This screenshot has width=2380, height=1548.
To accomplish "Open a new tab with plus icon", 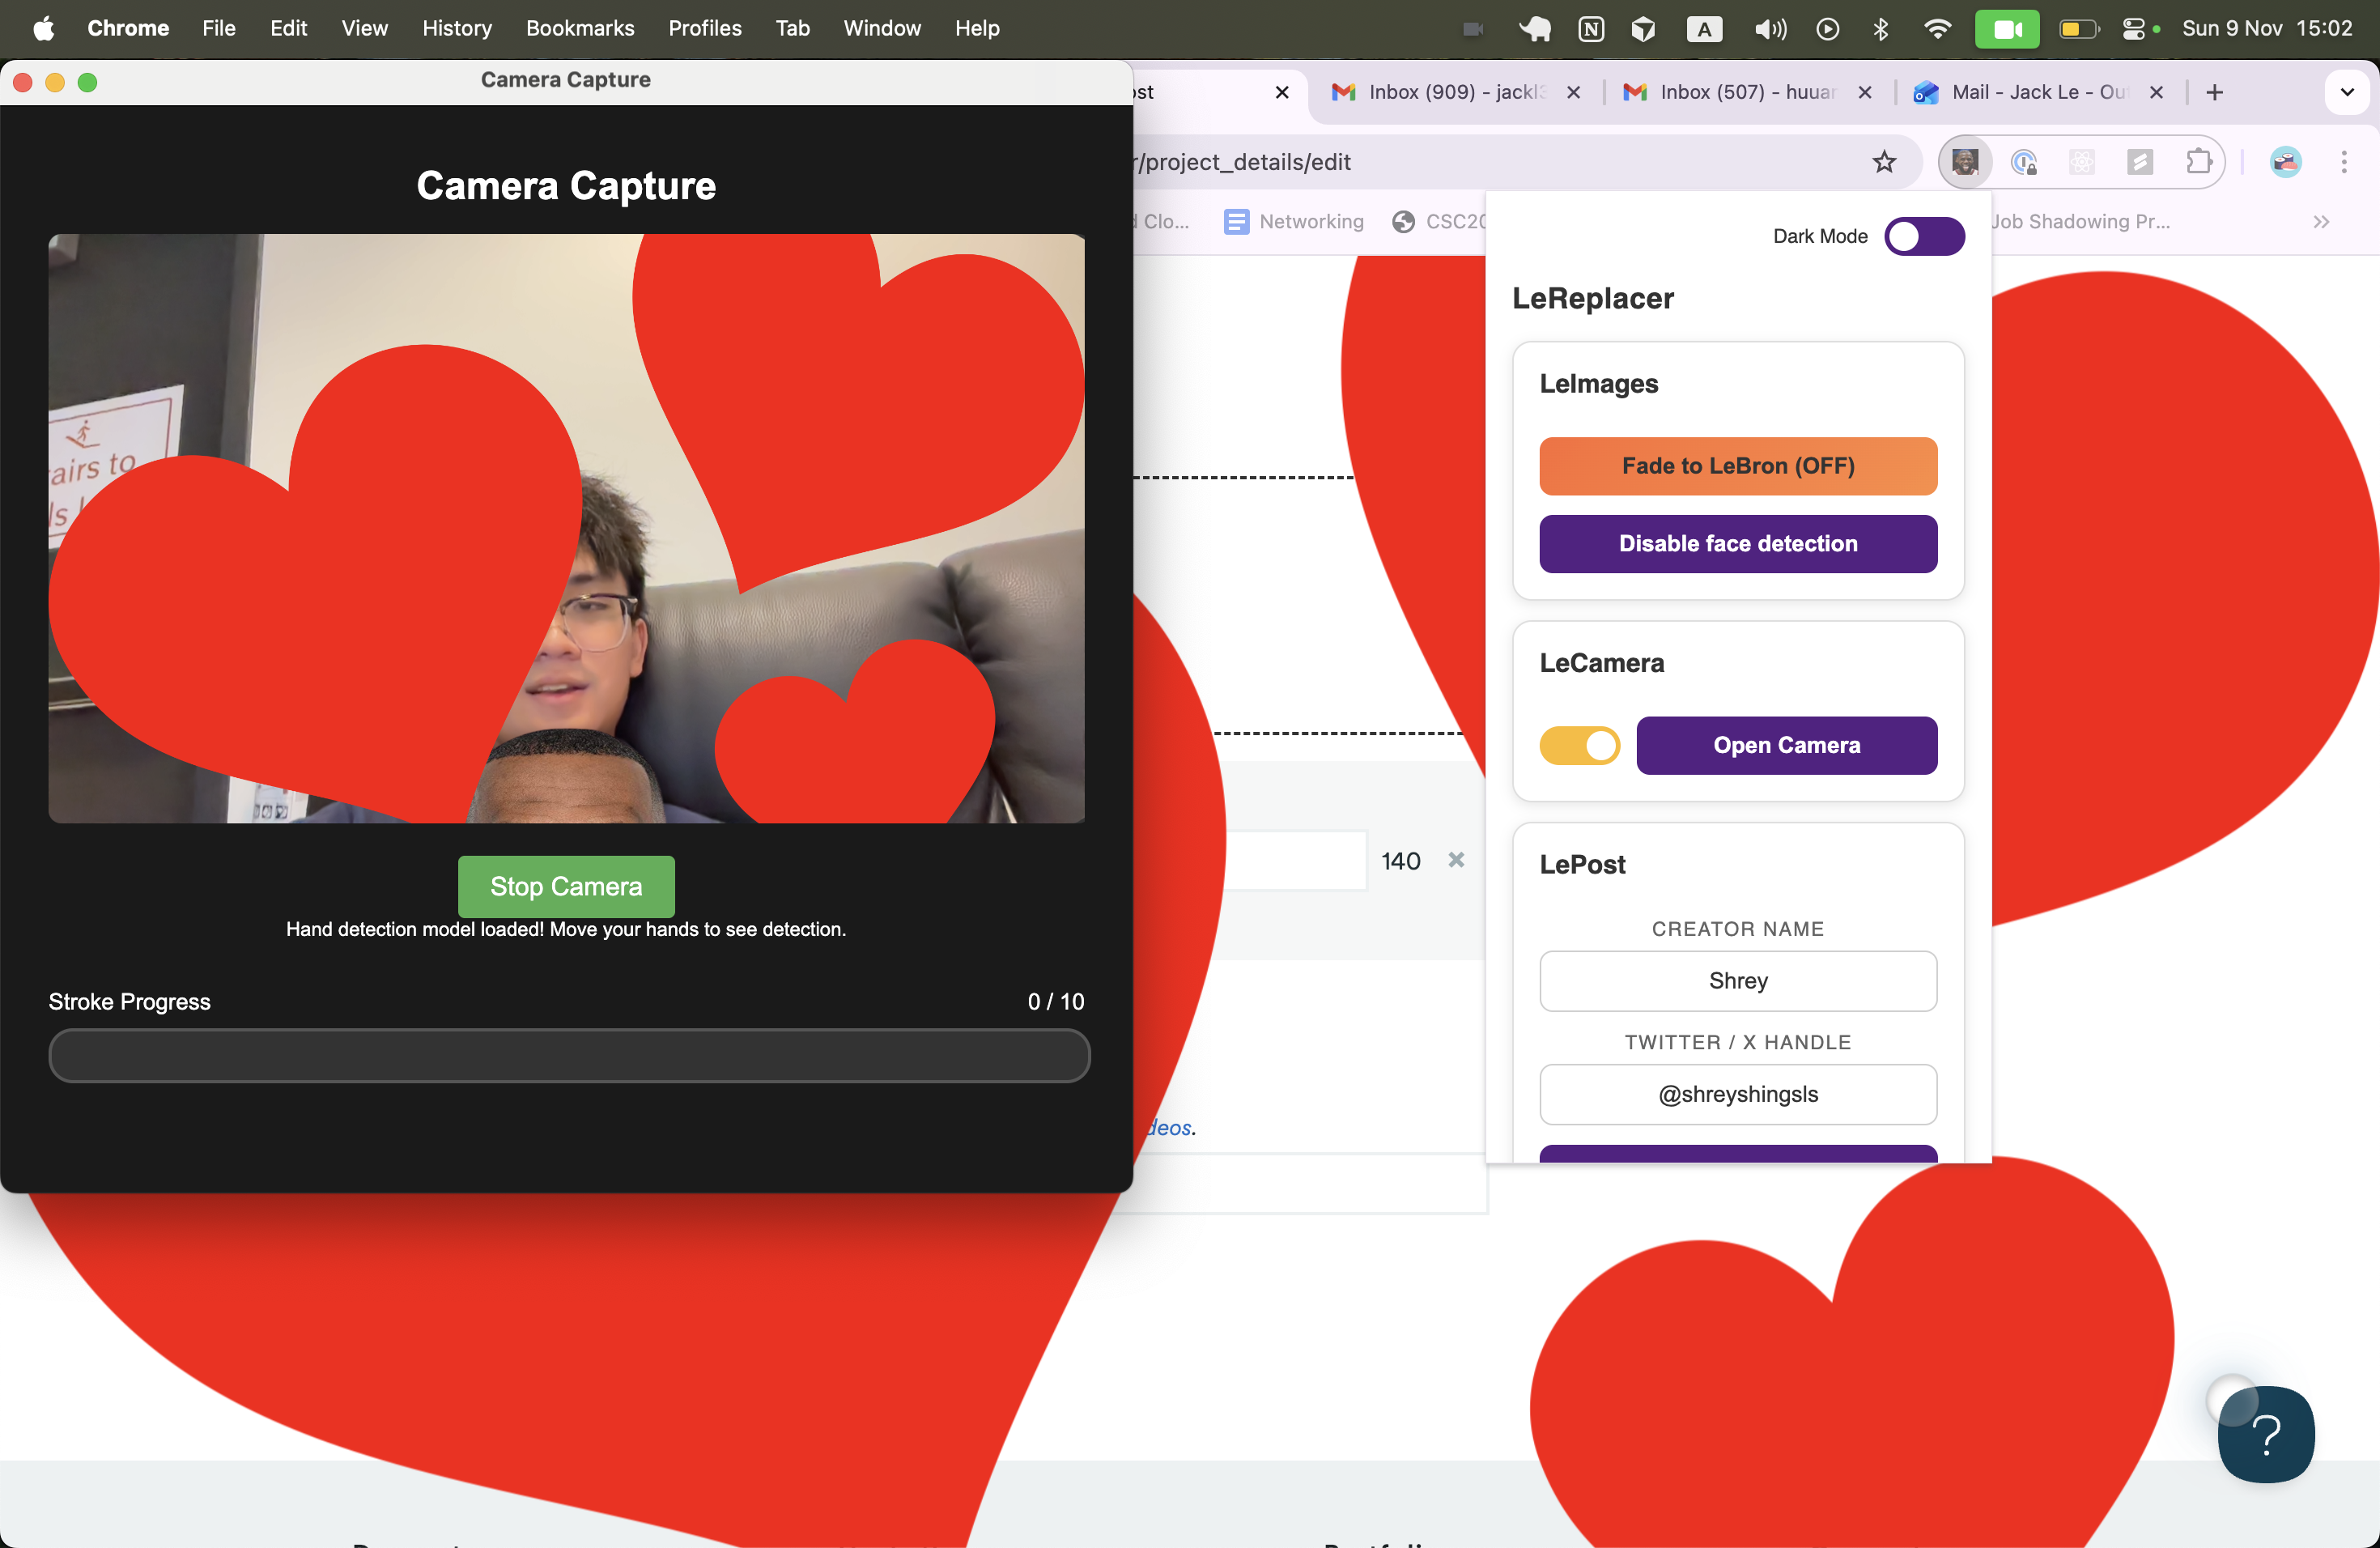I will click(x=2214, y=92).
